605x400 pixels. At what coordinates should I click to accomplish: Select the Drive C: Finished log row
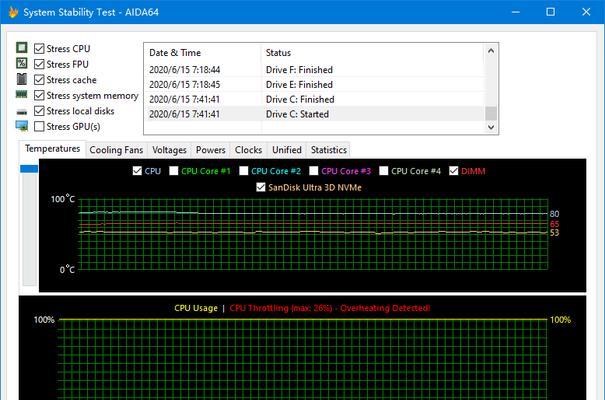(x=314, y=99)
